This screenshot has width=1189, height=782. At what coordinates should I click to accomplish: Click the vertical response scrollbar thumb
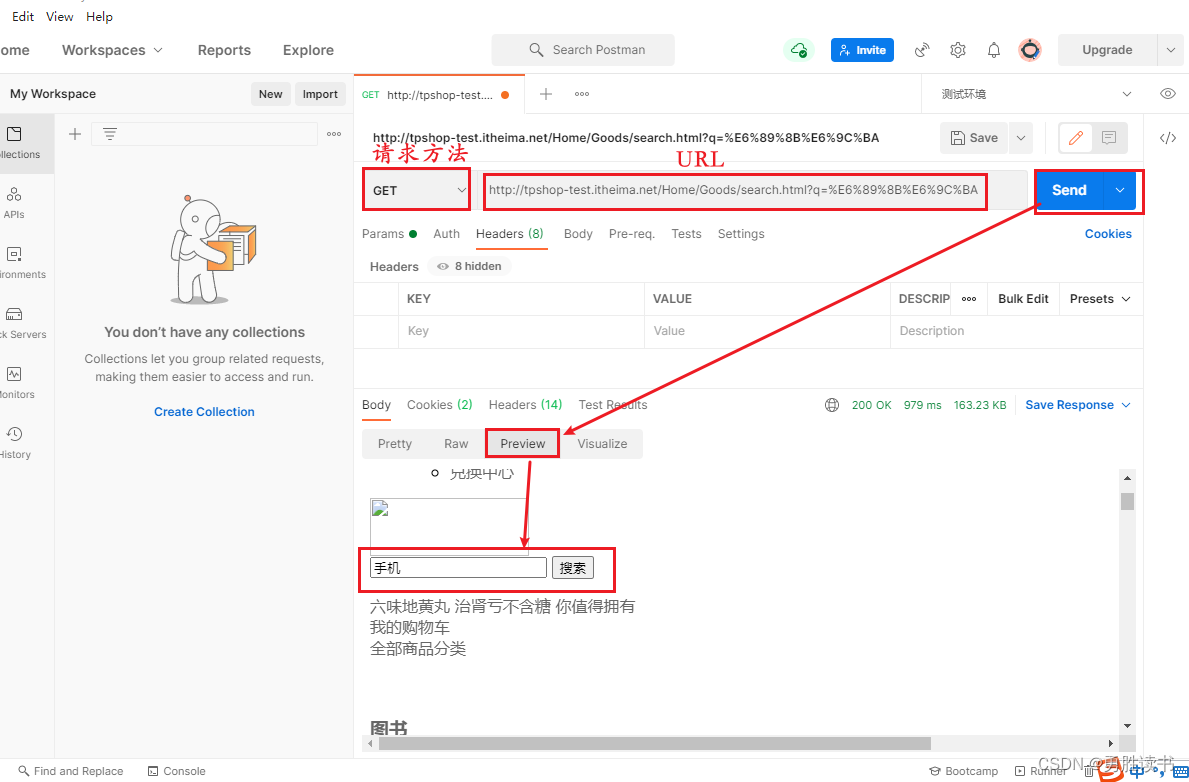(1128, 501)
